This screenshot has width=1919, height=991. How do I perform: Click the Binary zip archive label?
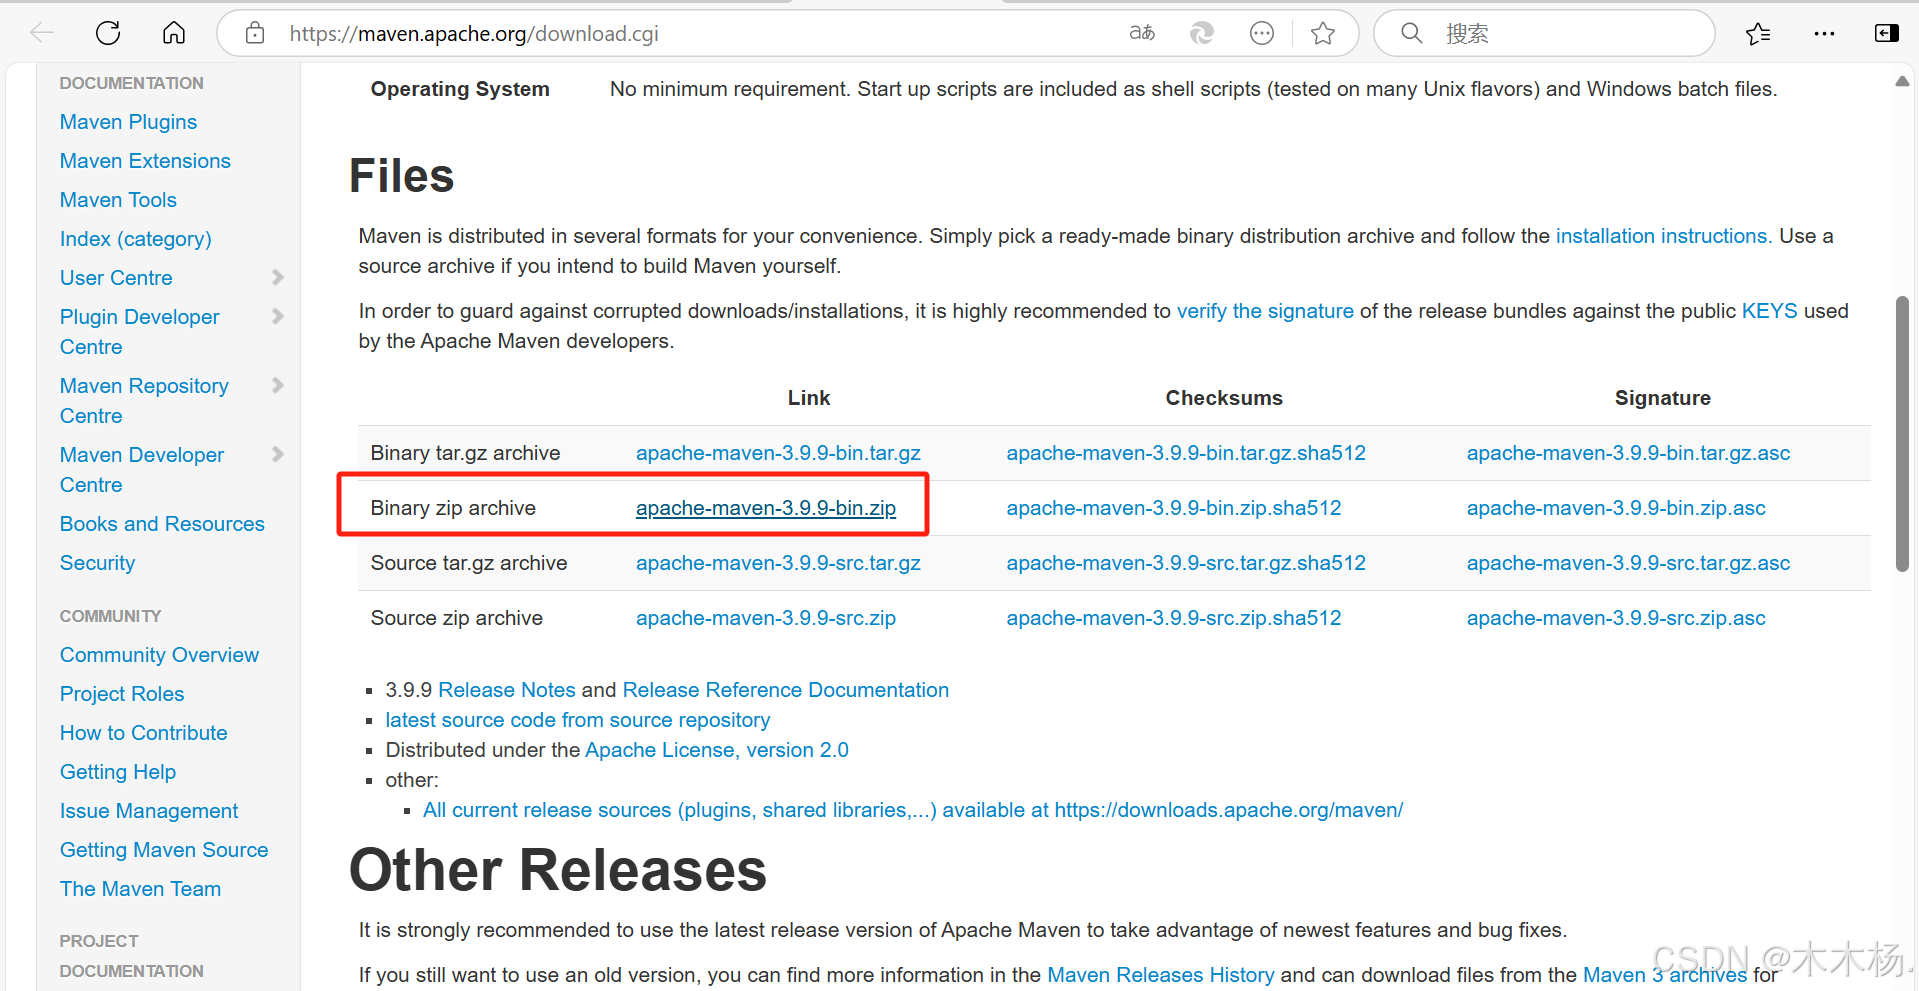pyautogui.click(x=453, y=508)
